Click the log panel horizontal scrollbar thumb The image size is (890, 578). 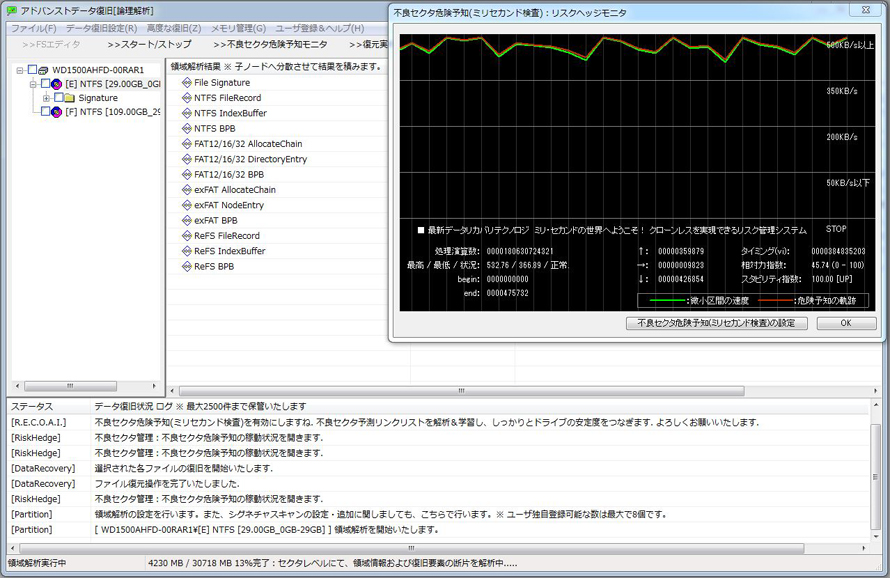point(412,548)
